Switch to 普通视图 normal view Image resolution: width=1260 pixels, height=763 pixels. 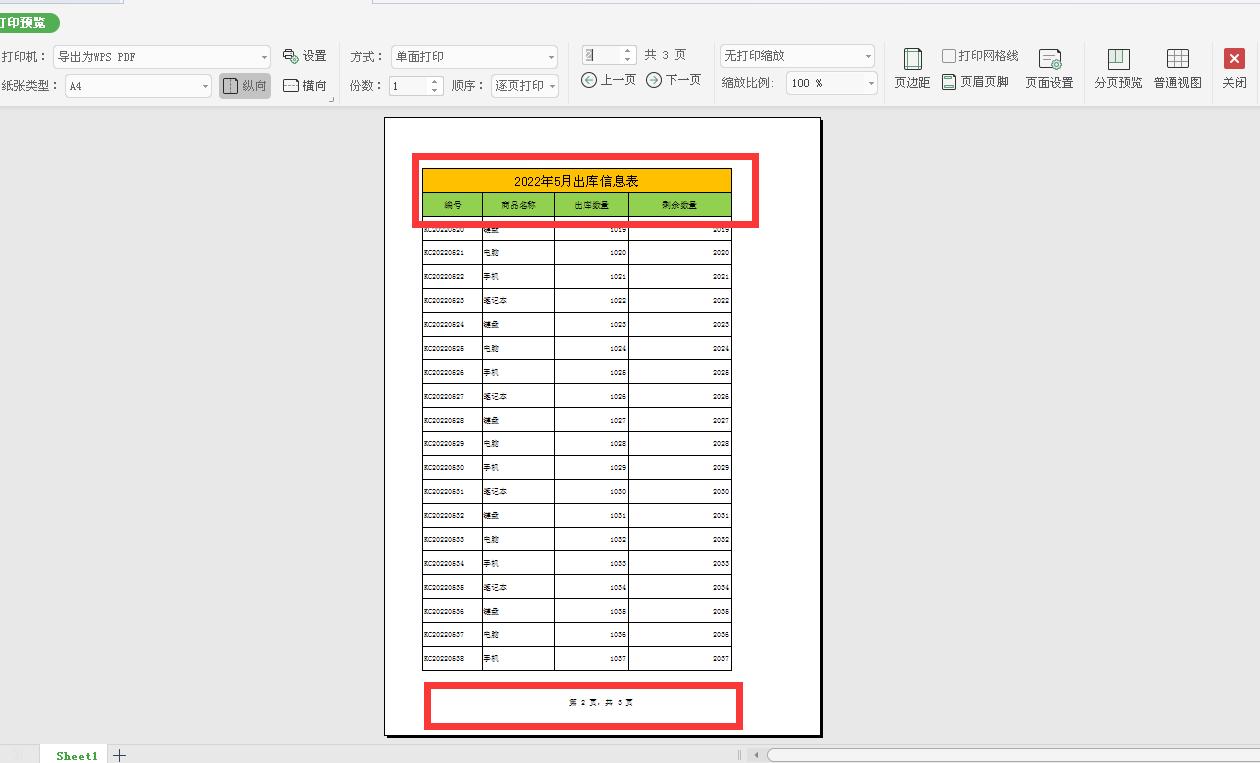[1177, 68]
